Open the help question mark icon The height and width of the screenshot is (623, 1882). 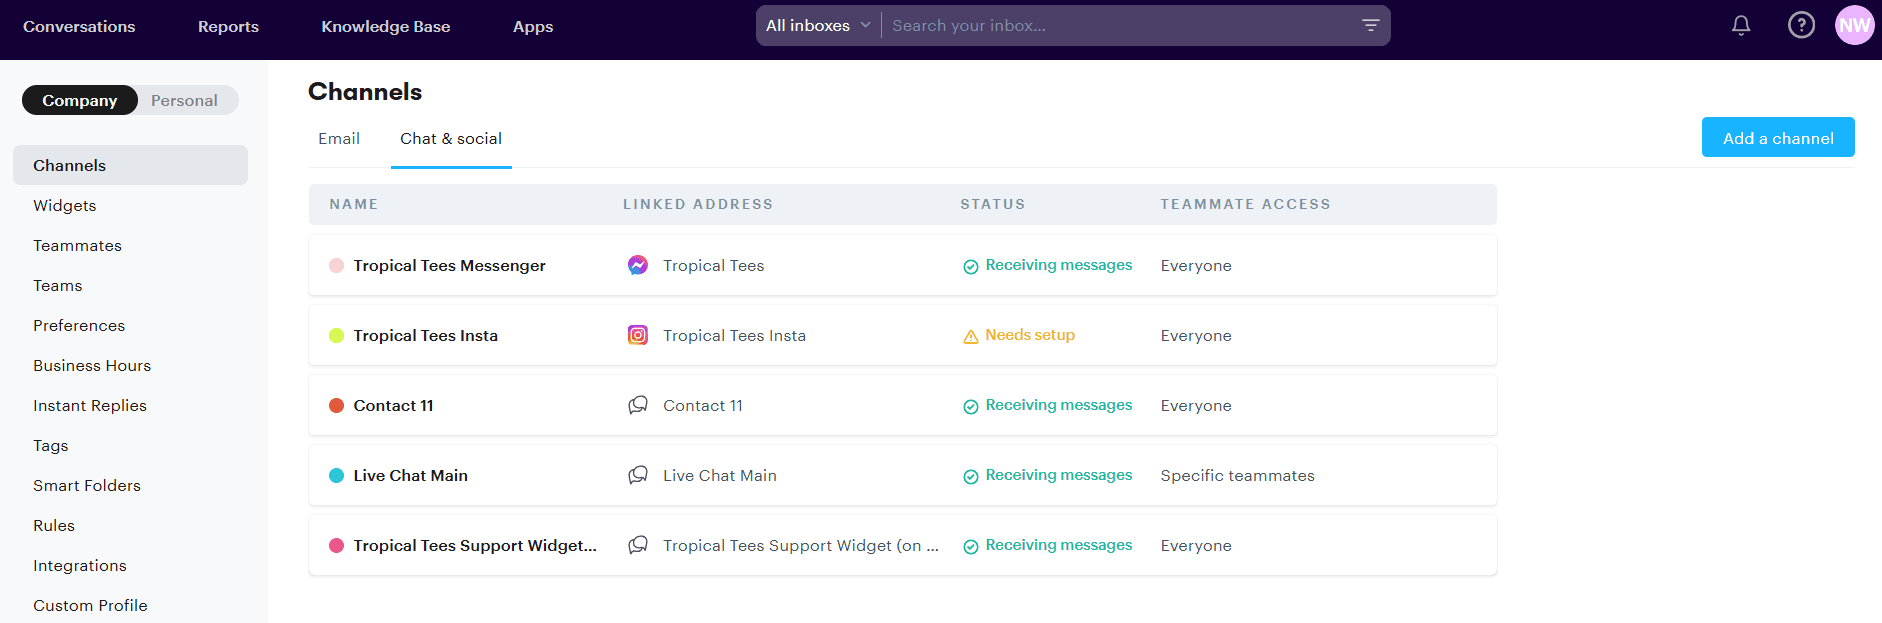(1801, 26)
